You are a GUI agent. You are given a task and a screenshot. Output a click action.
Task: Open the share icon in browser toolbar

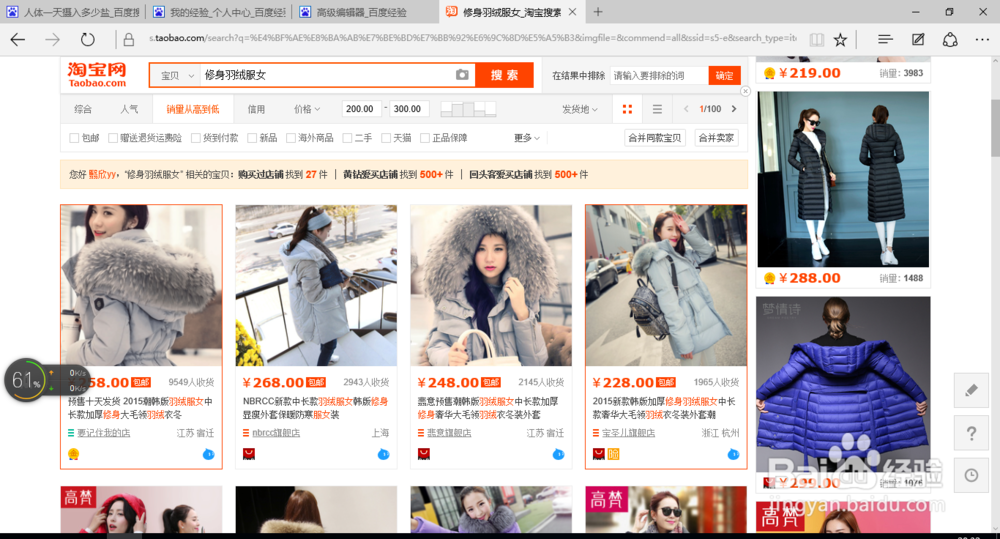(950, 40)
